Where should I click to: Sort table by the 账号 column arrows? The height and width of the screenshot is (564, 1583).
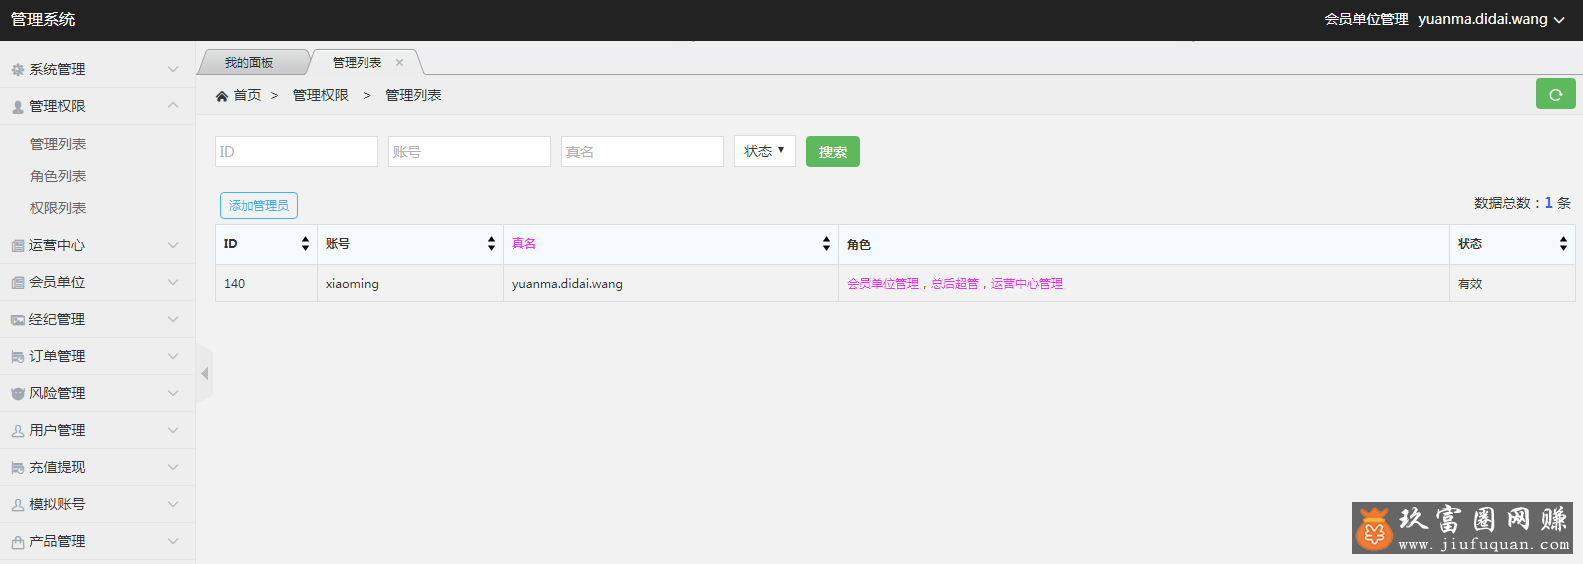coord(491,244)
